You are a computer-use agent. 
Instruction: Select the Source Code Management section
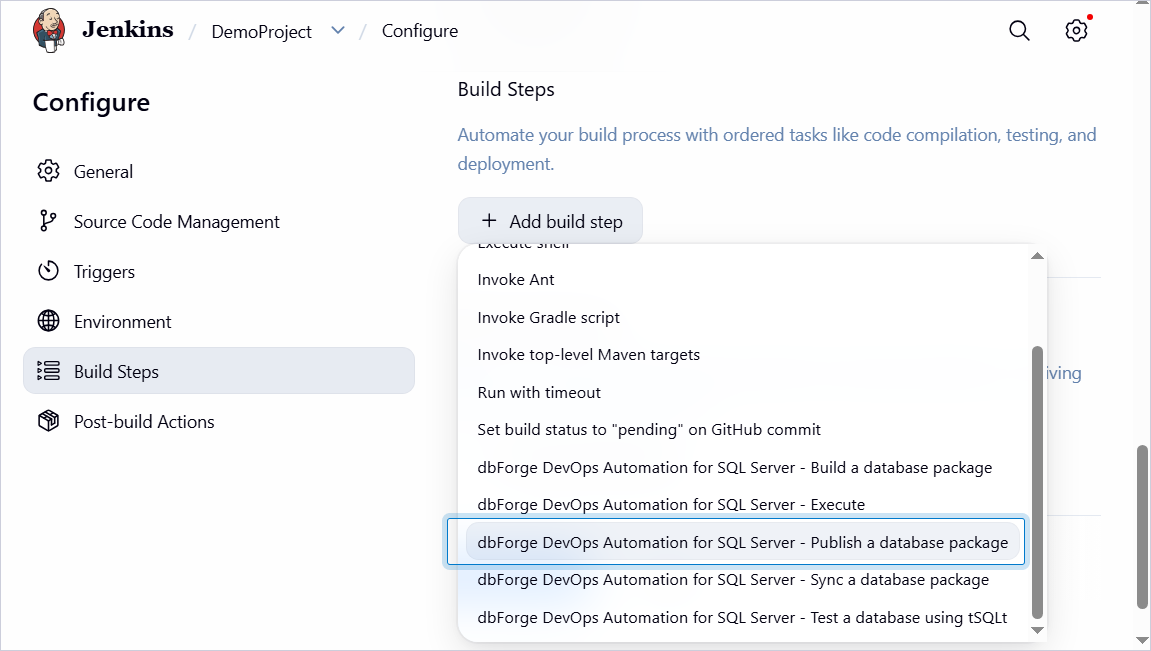pyautogui.click(x=219, y=221)
